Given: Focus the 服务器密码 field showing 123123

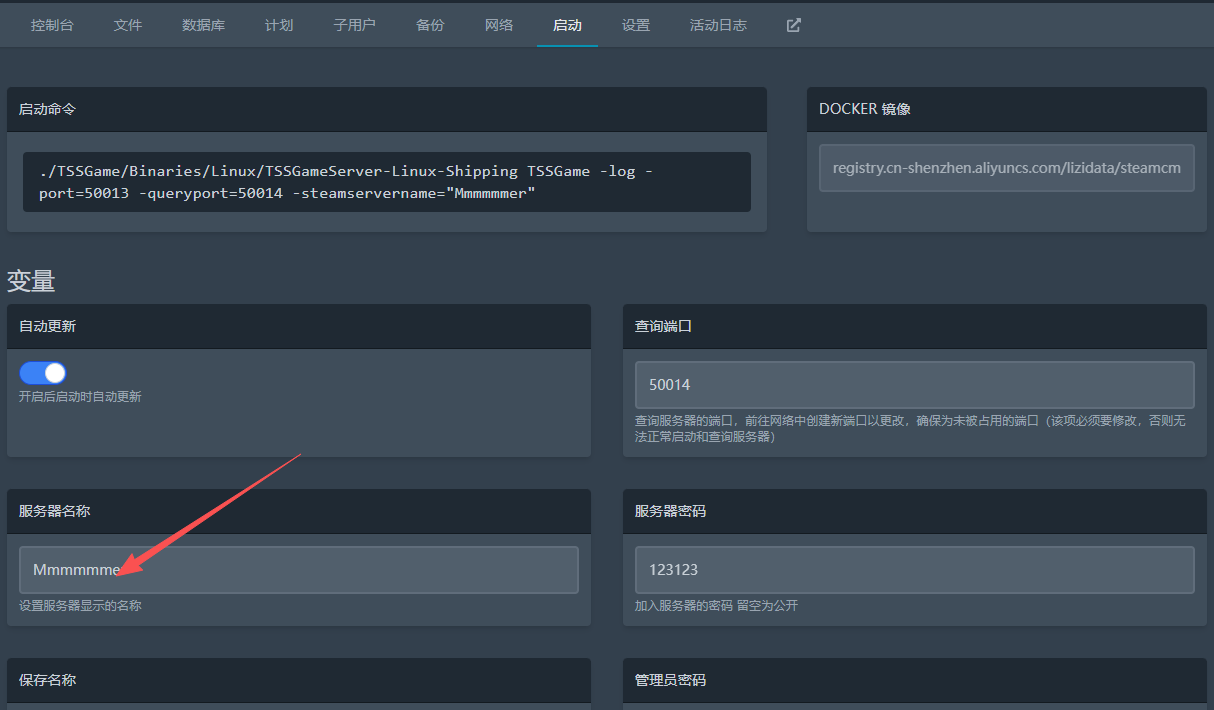Looking at the screenshot, I should 914,570.
